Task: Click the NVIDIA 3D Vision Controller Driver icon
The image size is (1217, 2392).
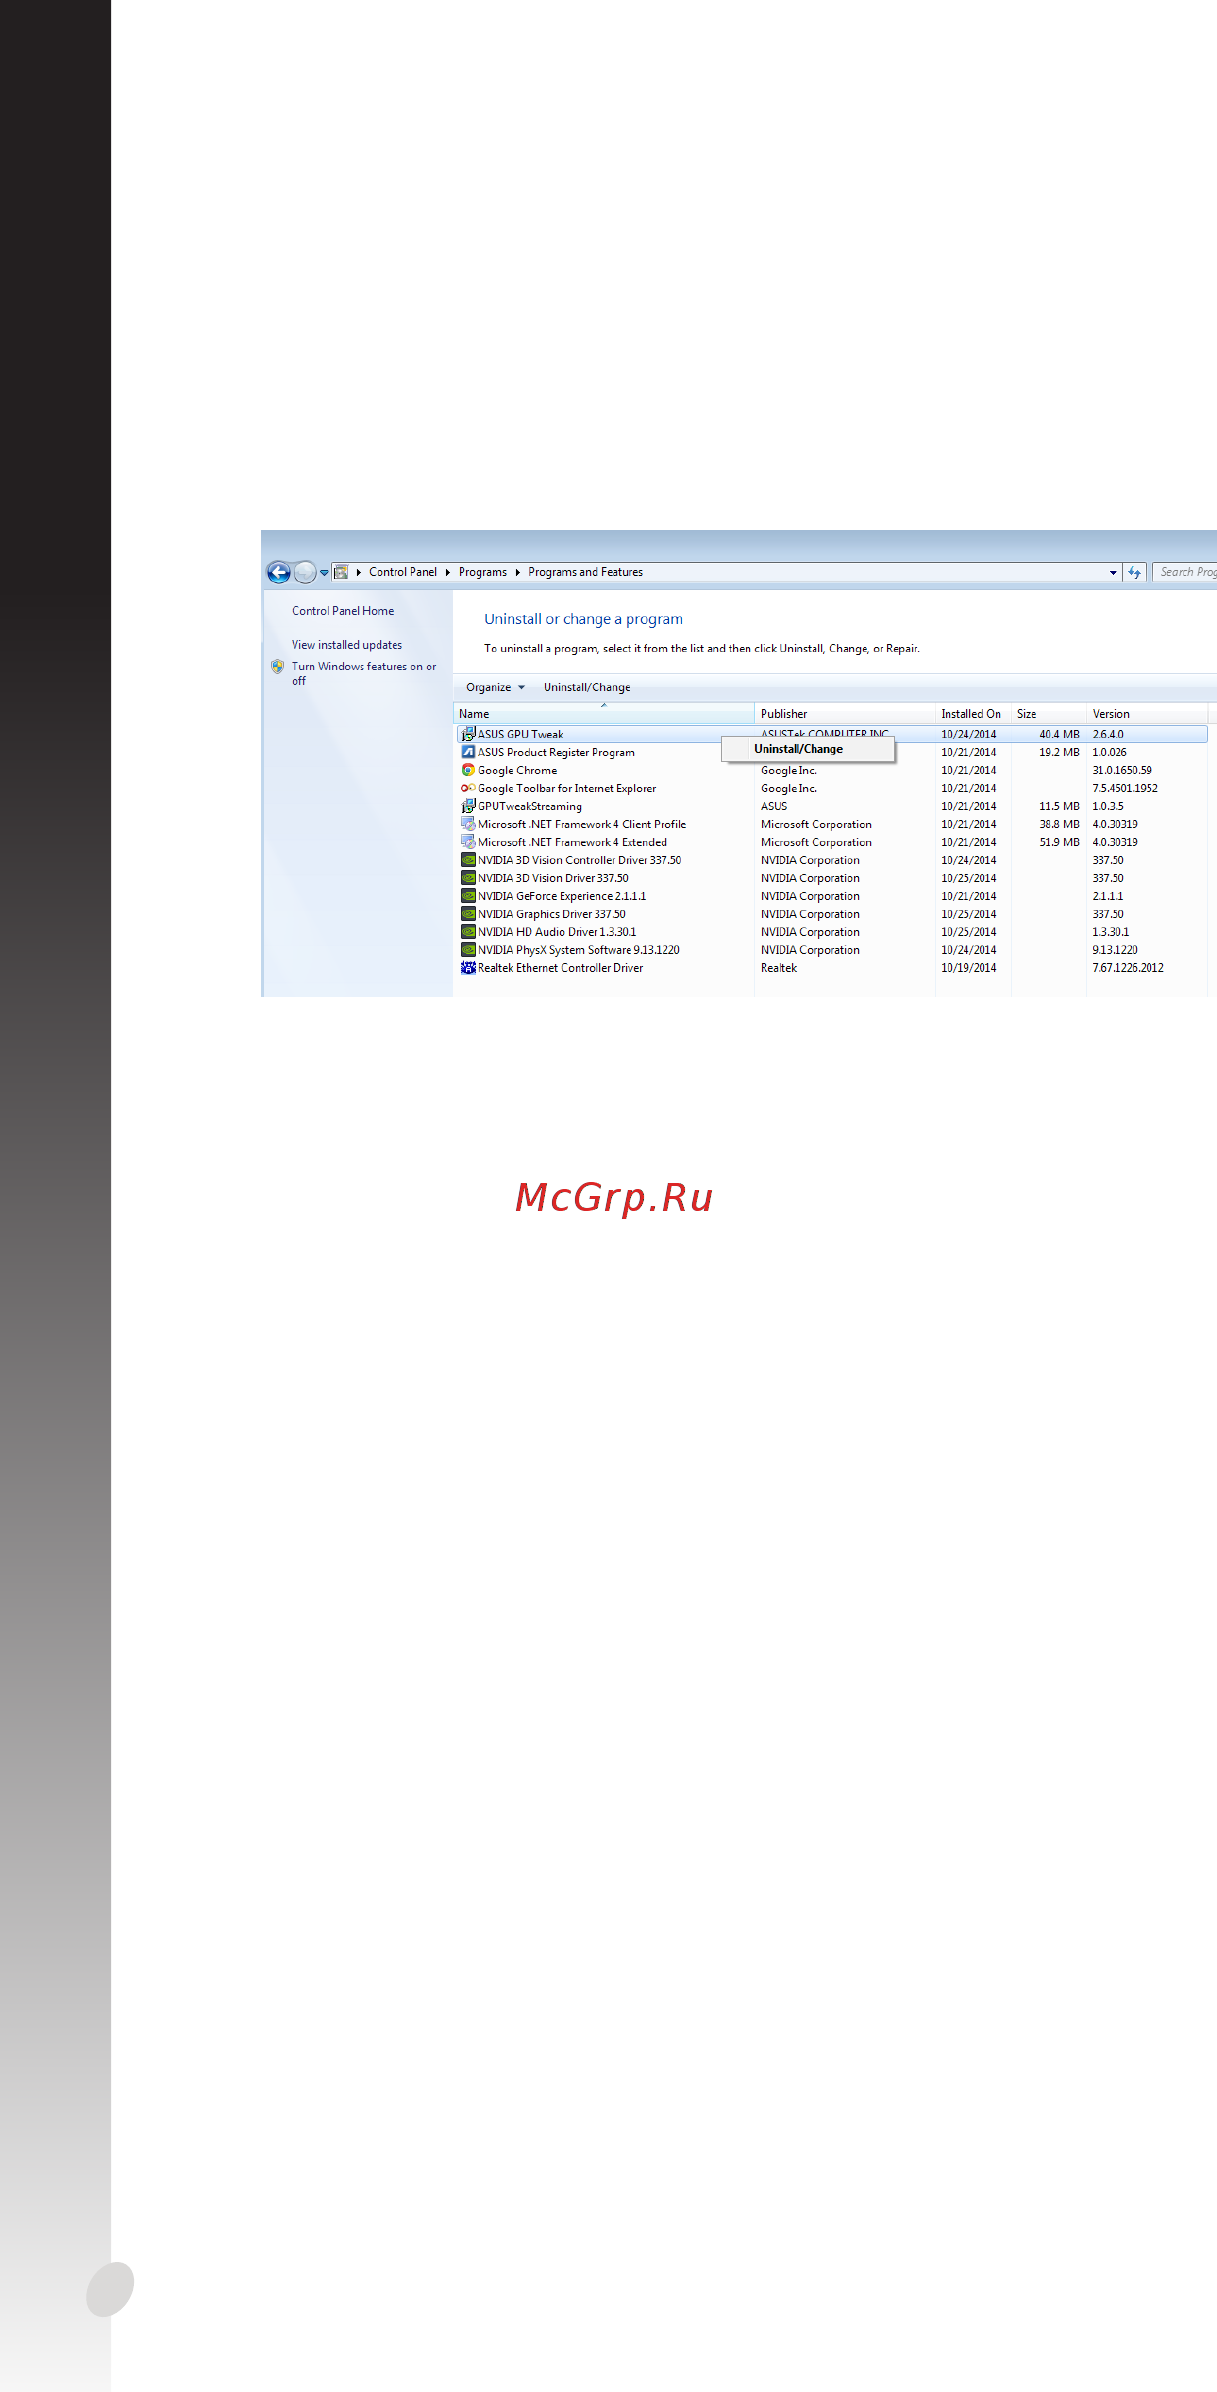Action: pos(468,860)
